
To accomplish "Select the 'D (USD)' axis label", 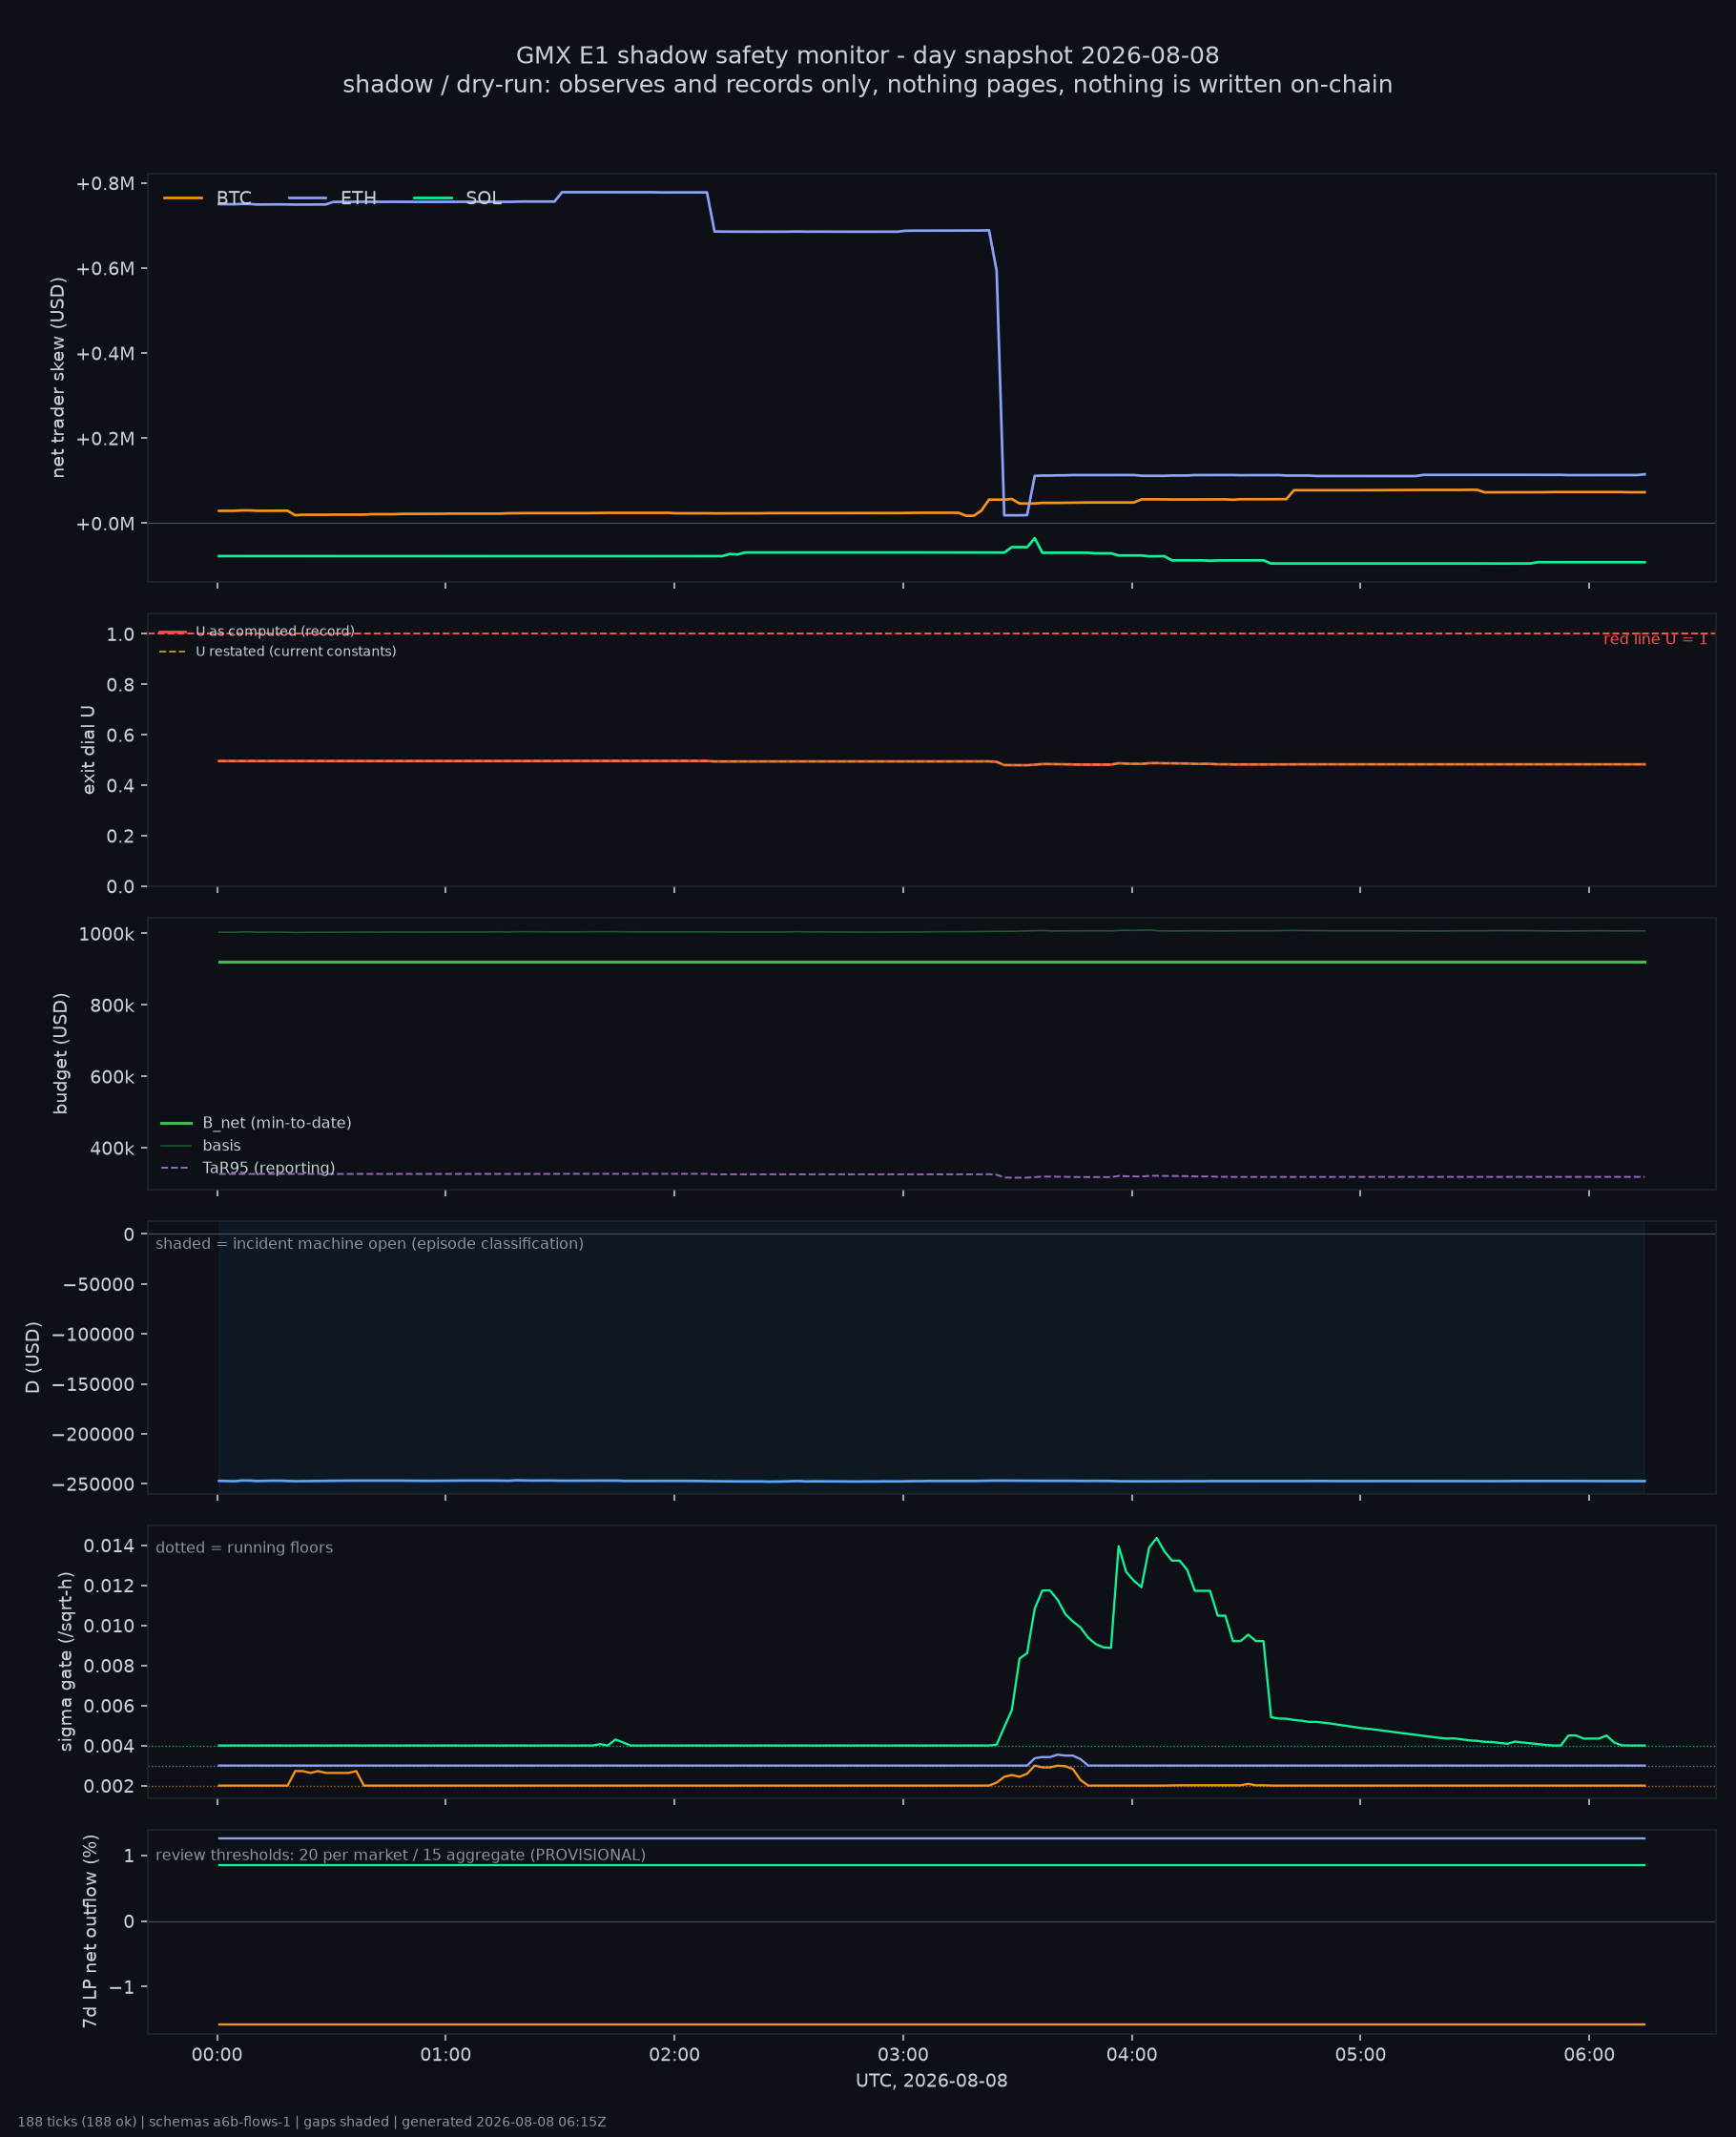I will pos(33,1358).
